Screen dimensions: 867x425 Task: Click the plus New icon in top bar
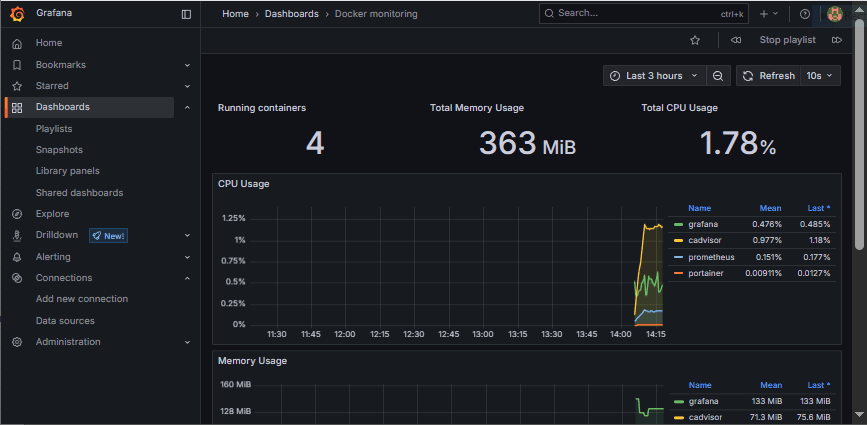(764, 14)
